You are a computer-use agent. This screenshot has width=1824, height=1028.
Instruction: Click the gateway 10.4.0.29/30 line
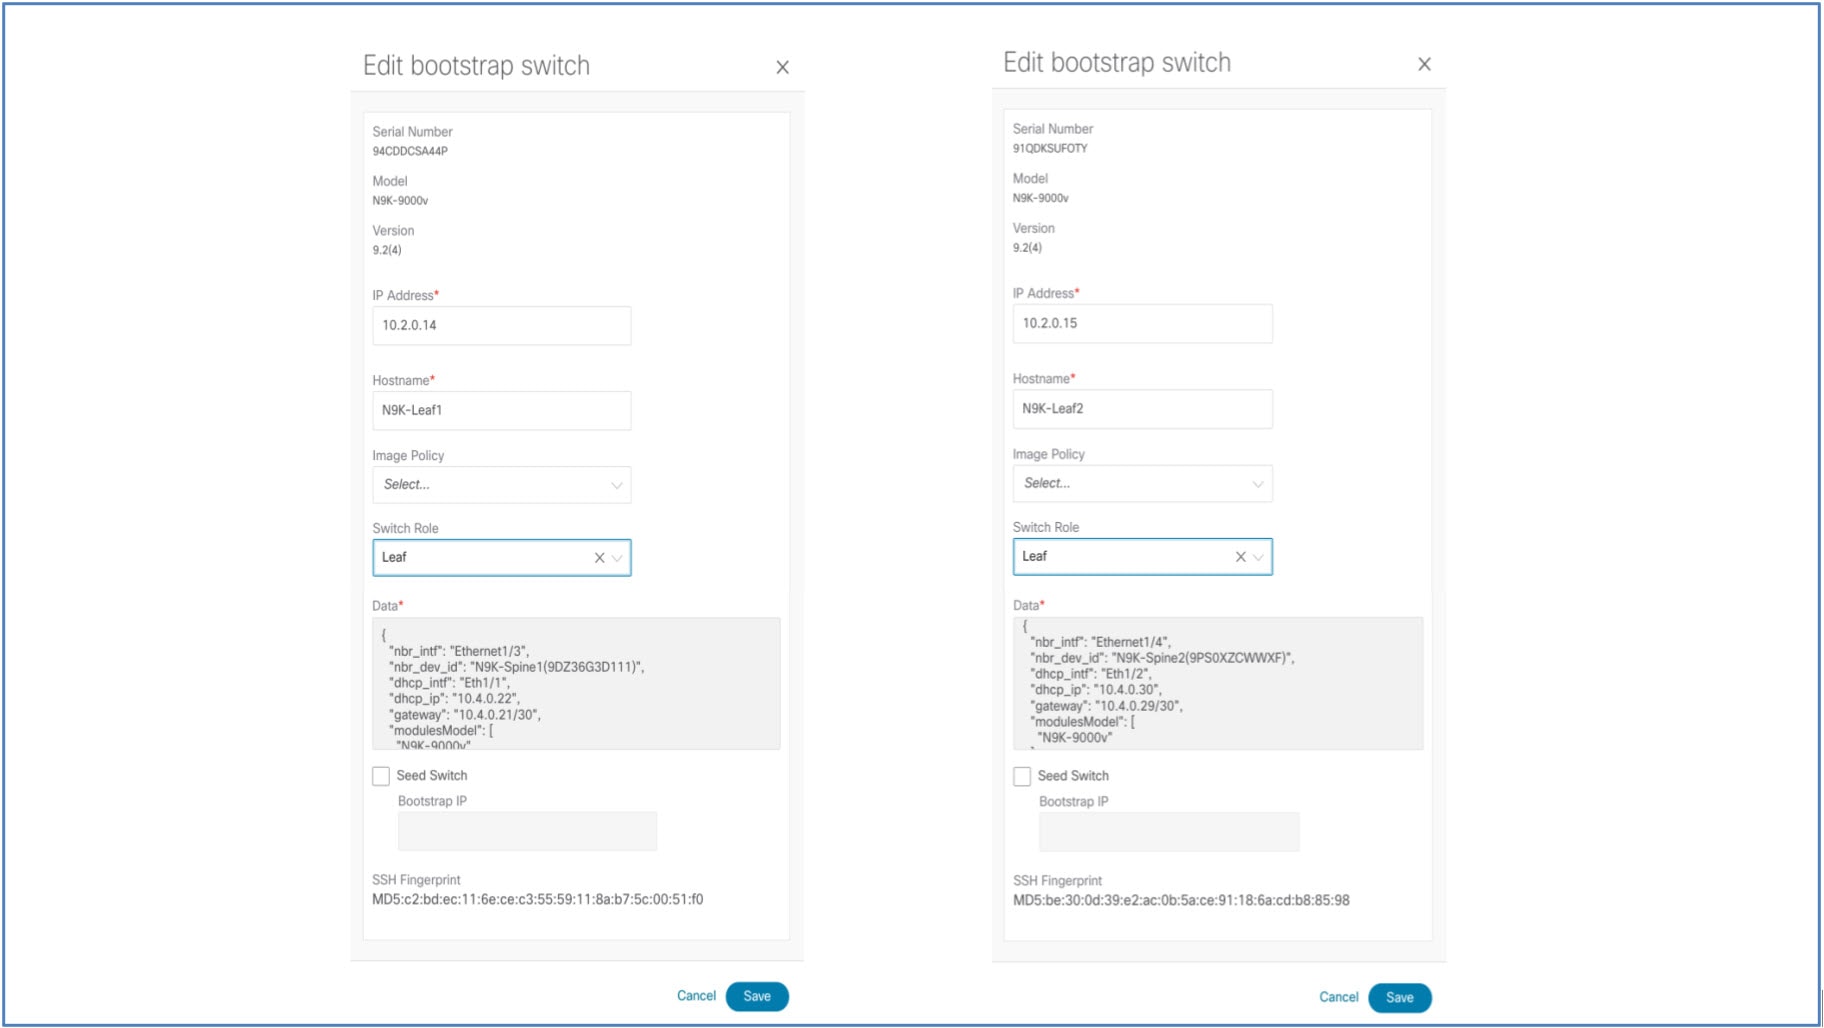coord(1106,706)
